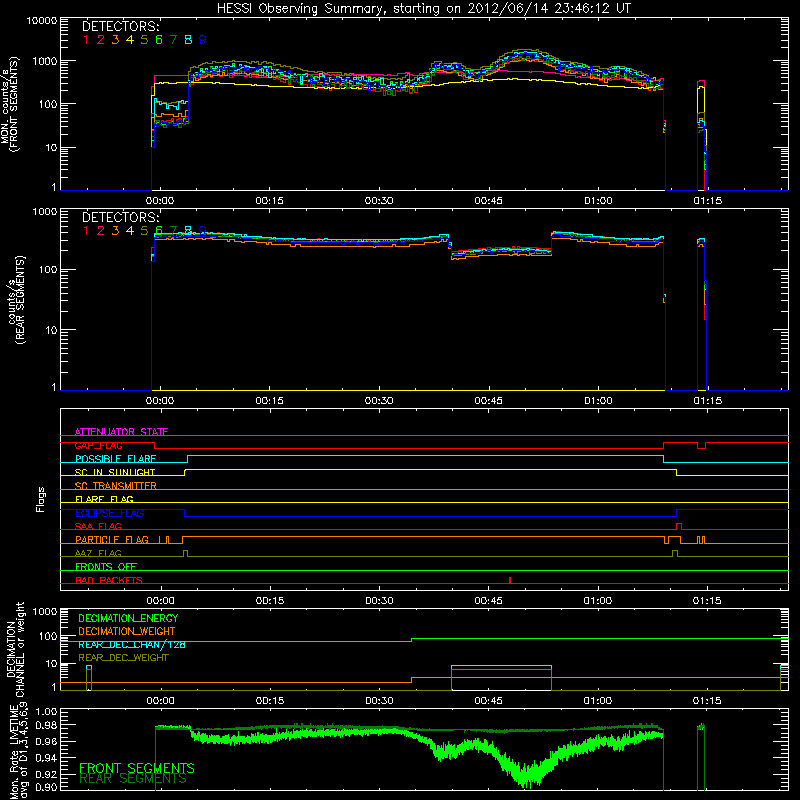
Task: Click 00:15 time label under the rear segments plot
Action: [269, 401]
